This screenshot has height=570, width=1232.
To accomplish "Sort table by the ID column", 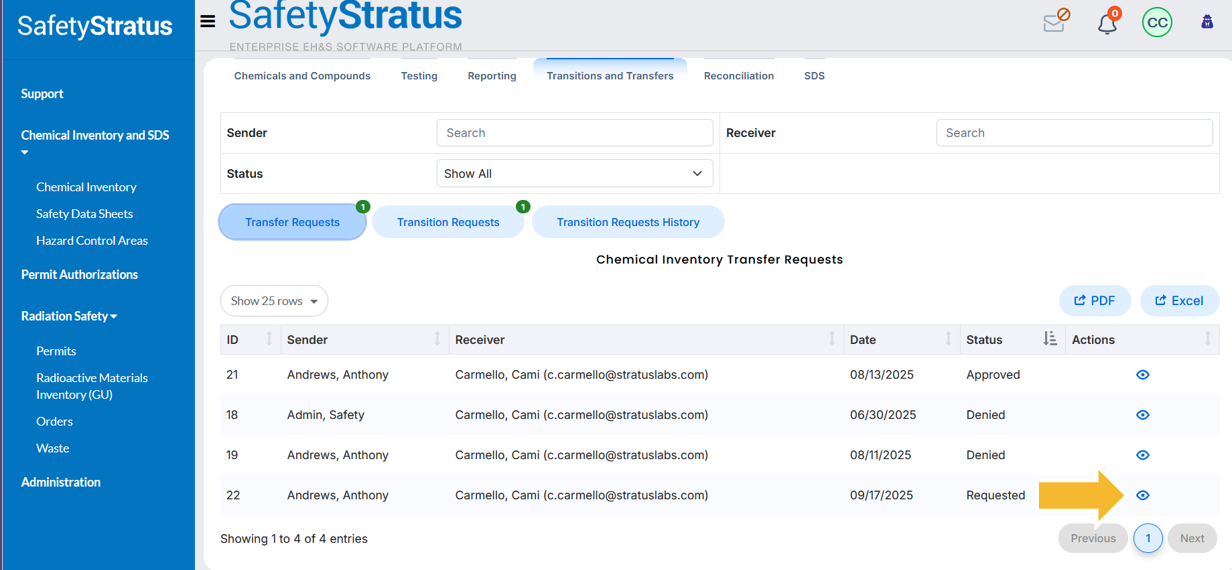I will 250,340.
